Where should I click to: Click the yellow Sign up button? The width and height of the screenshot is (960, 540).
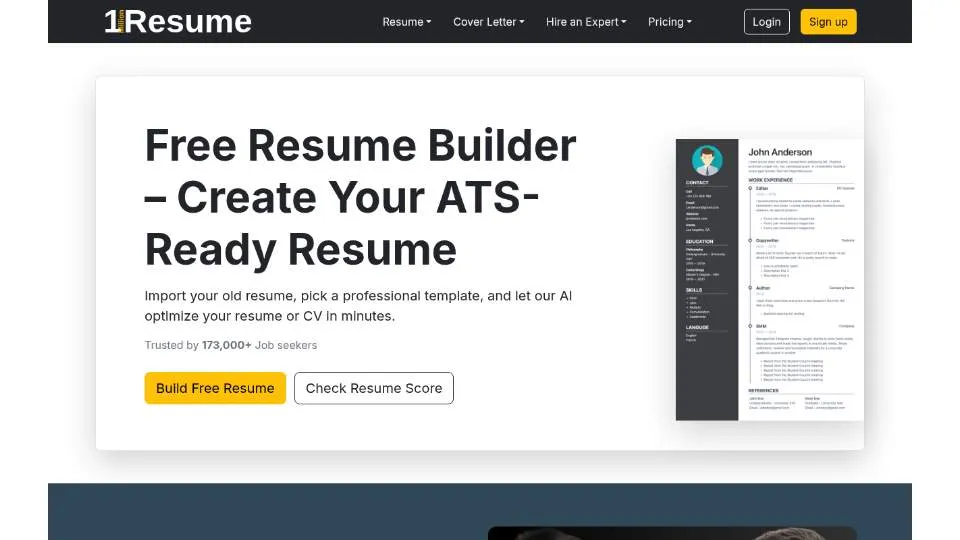click(x=828, y=22)
